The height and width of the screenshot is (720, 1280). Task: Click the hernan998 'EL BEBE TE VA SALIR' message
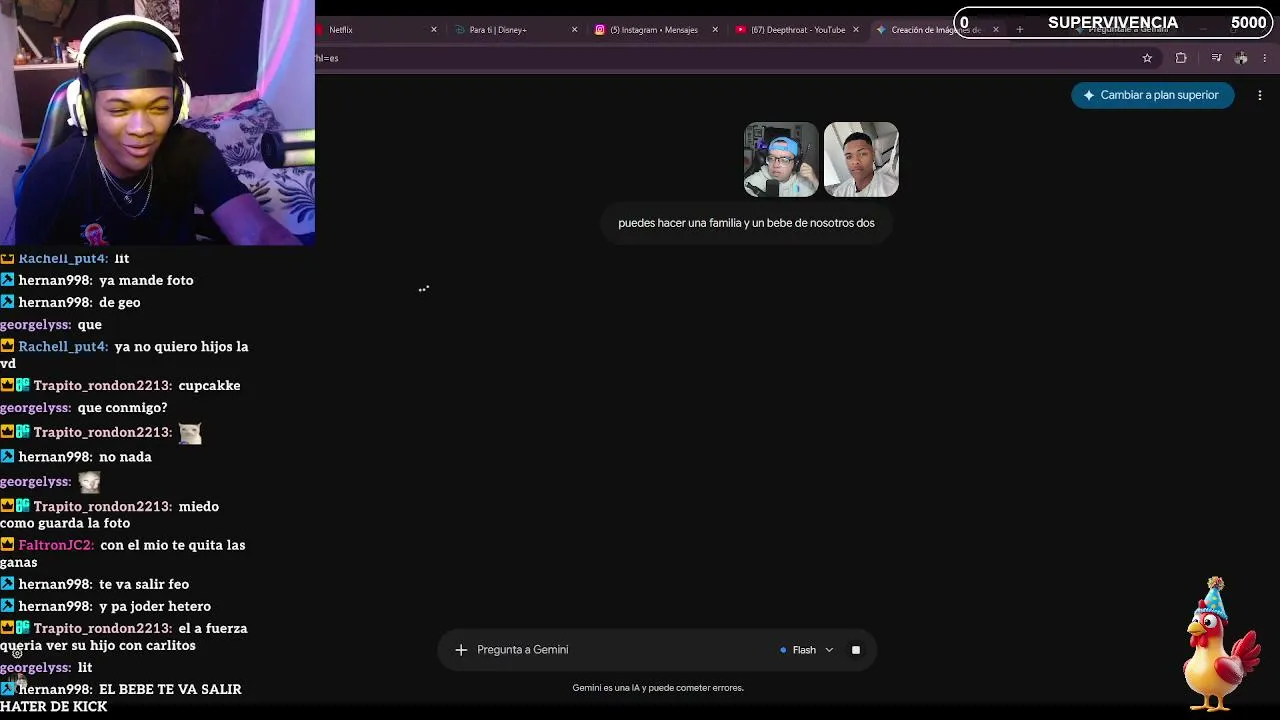coord(121,697)
